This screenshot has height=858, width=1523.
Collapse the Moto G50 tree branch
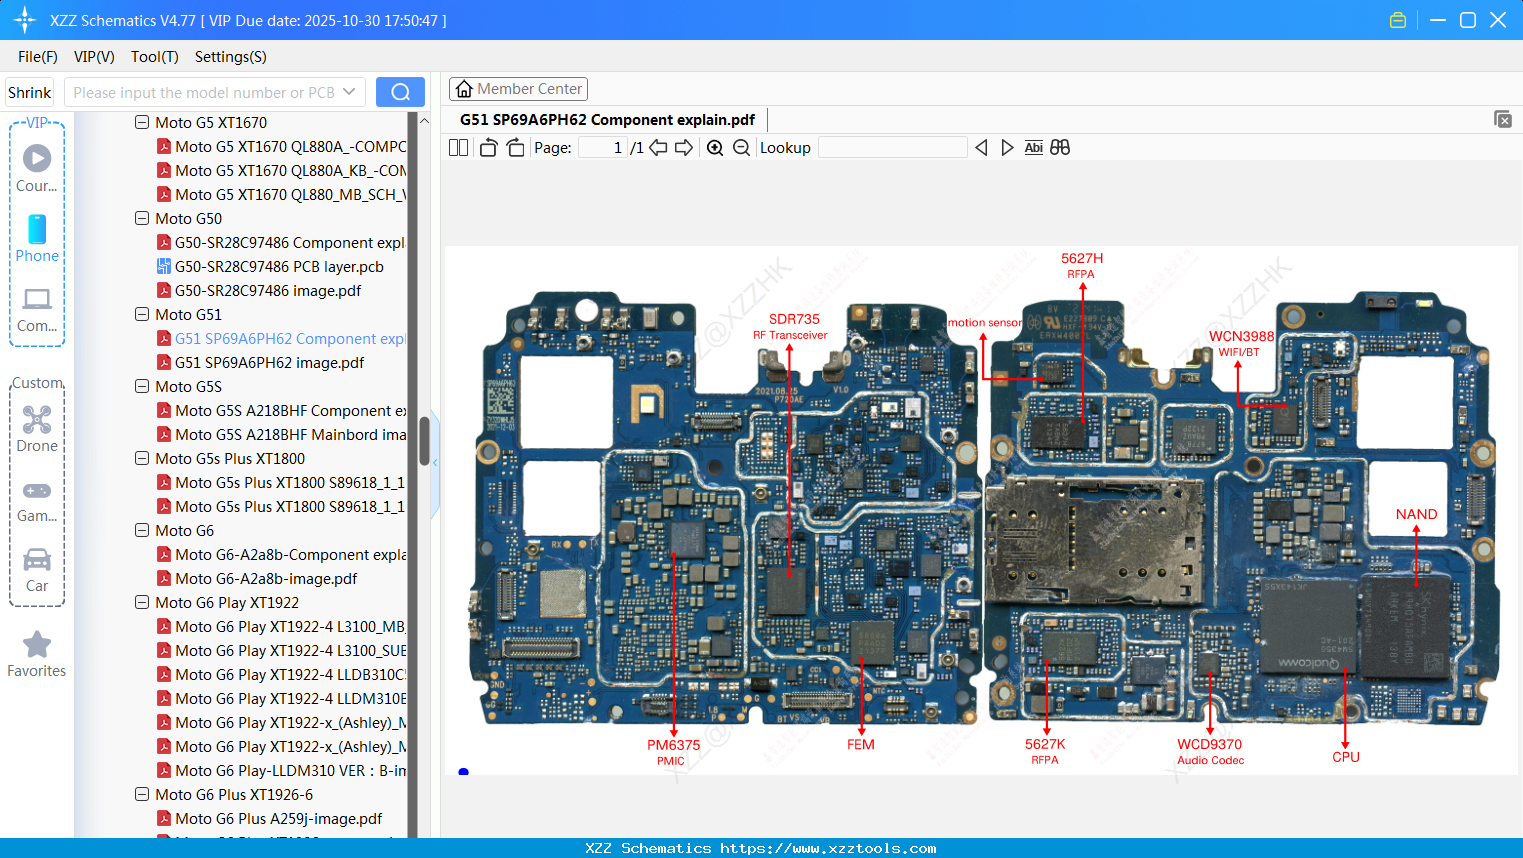click(x=141, y=218)
